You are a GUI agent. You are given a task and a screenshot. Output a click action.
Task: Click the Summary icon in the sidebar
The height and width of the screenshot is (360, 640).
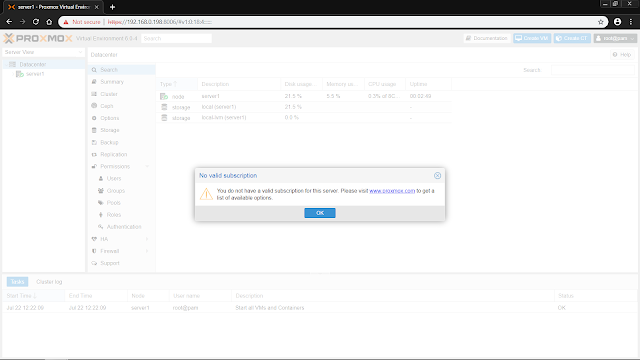coord(94,82)
